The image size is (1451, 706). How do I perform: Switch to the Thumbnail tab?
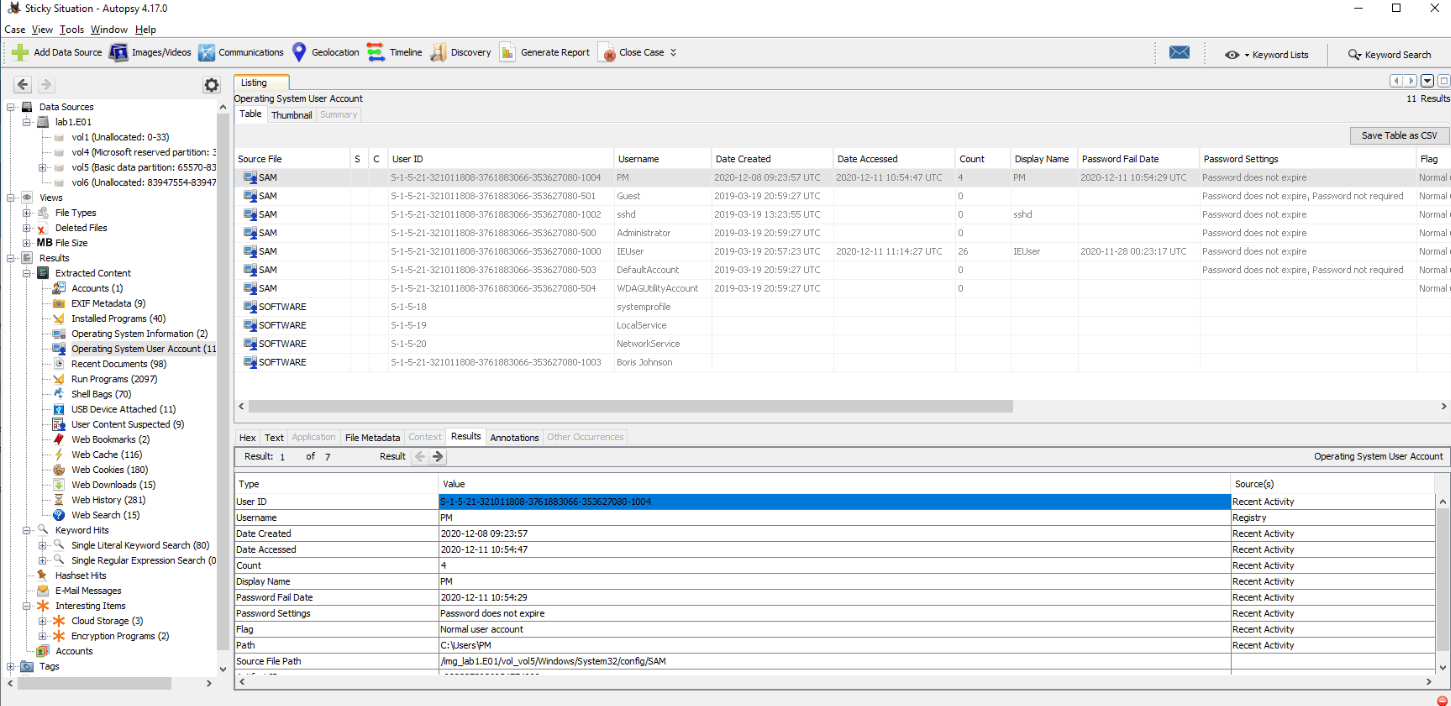point(292,115)
